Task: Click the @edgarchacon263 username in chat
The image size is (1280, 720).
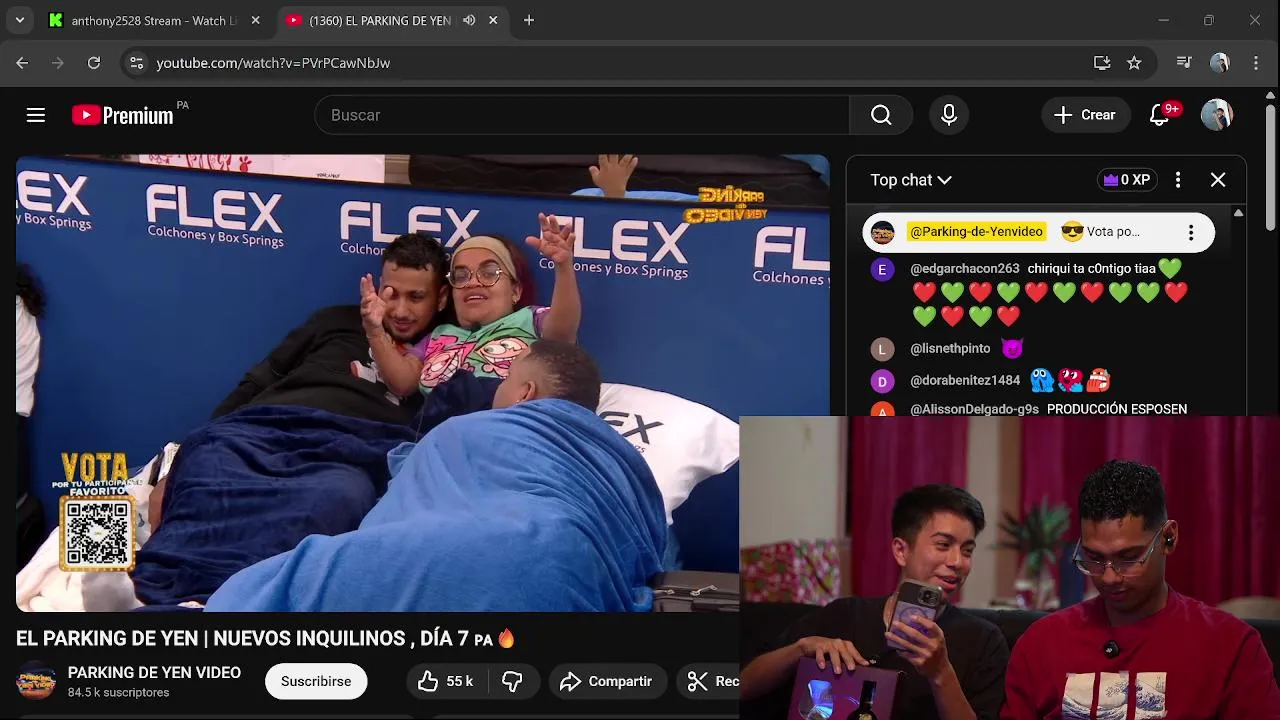Action: (965, 268)
